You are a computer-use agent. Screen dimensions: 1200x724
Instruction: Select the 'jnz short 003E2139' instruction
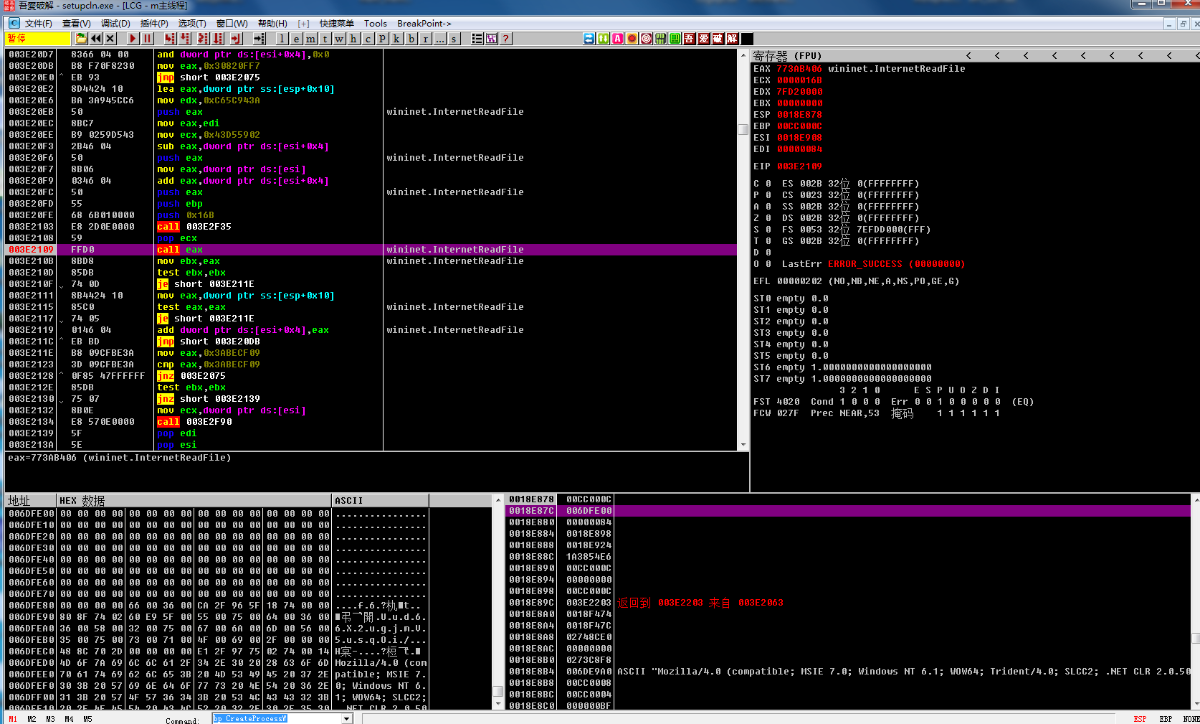click(208, 399)
